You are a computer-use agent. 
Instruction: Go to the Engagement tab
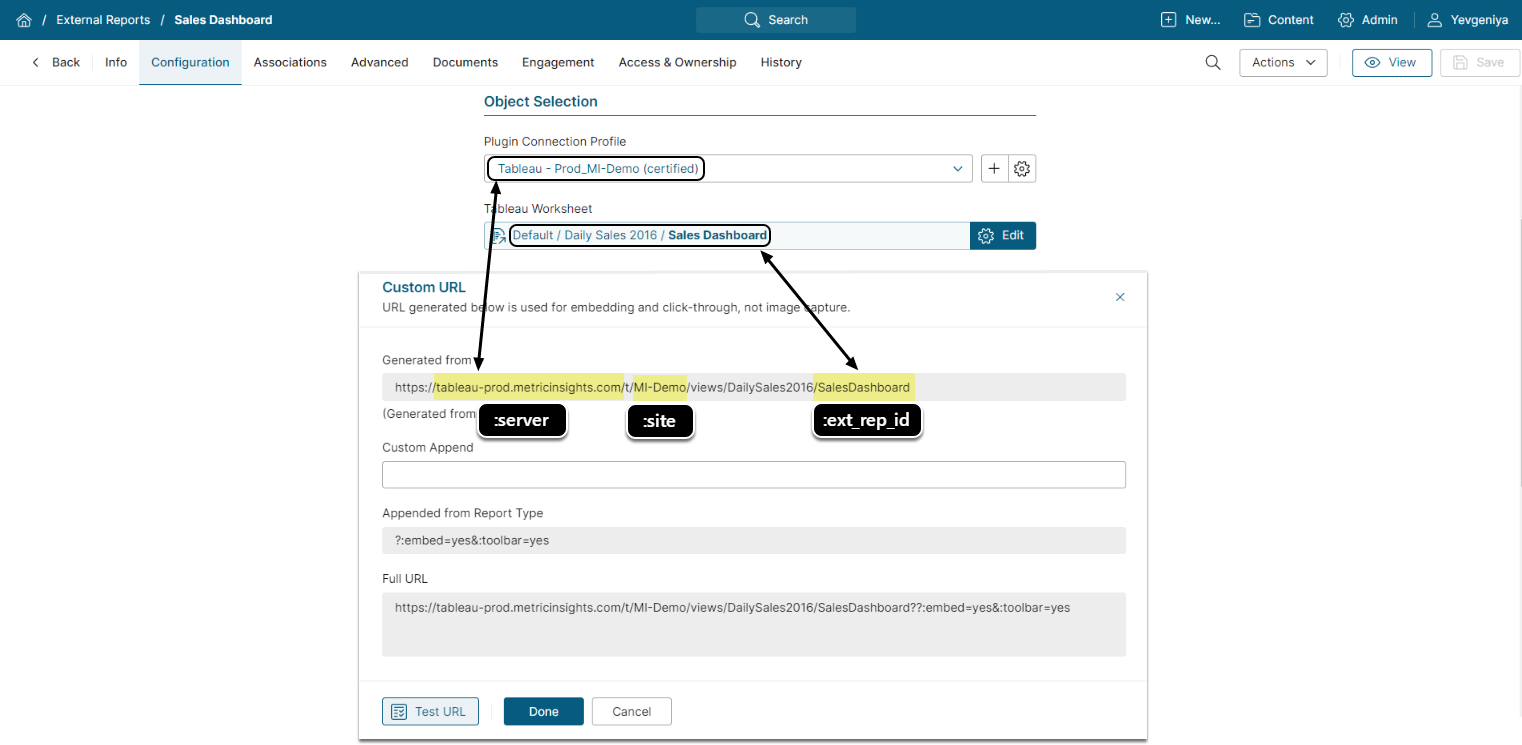(558, 62)
